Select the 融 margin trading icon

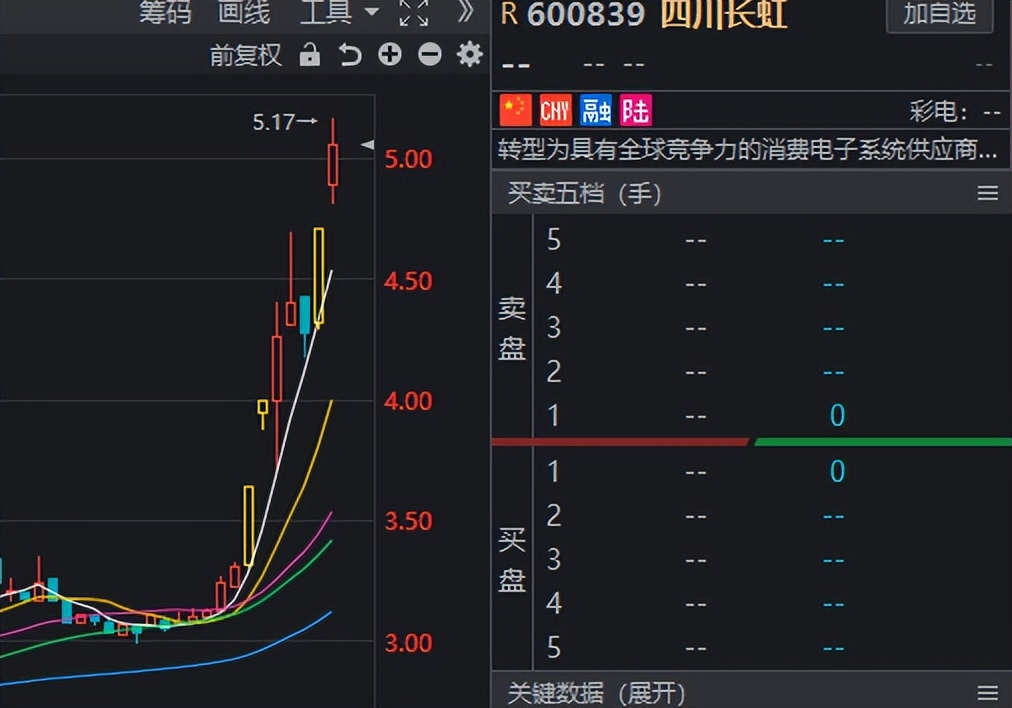point(595,110)
